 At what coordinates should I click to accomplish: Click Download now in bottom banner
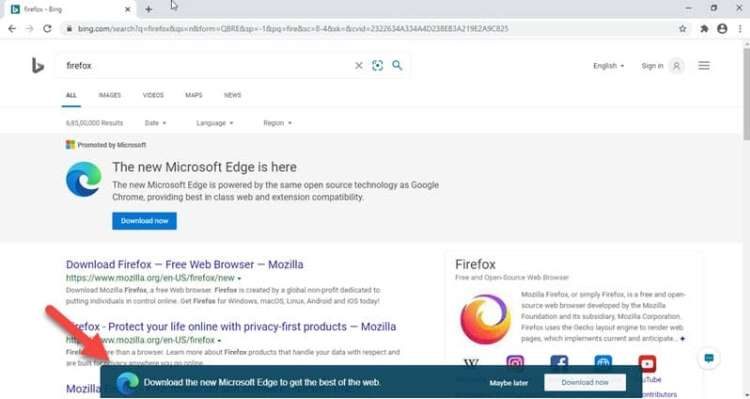585,382
